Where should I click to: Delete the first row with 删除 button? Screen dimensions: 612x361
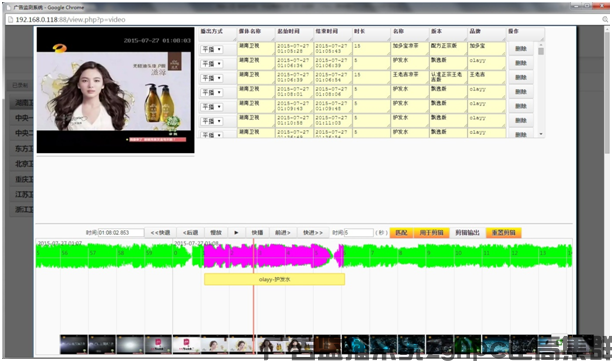[x=521, y=49]
